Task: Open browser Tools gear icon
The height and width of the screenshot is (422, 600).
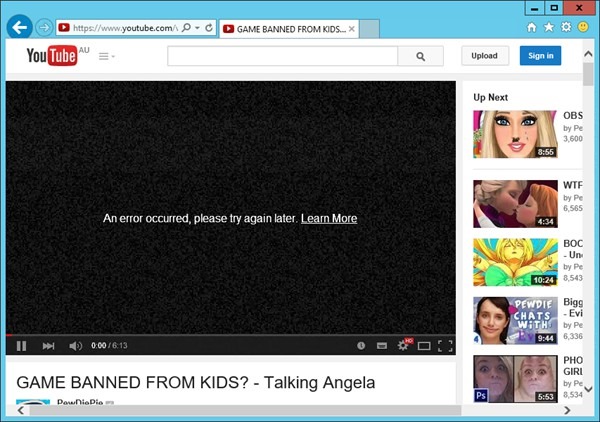Action: (x=566, y=27)
